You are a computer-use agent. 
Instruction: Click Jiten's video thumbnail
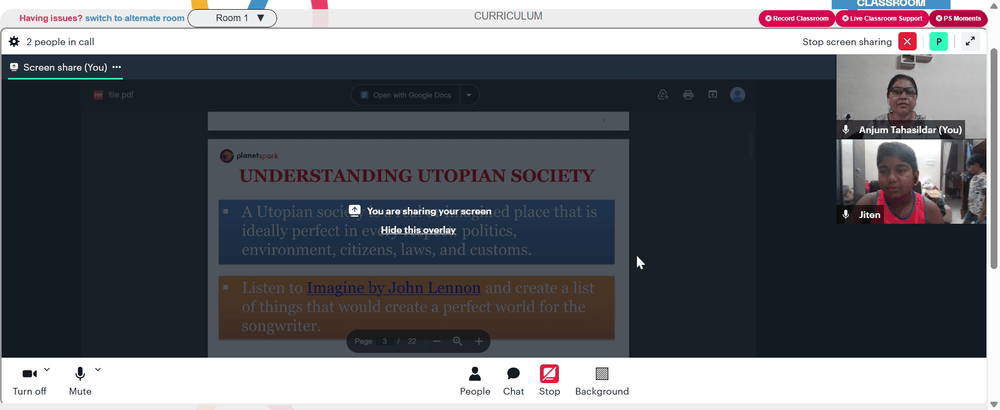pyautogui.click(x=911, y=181)
